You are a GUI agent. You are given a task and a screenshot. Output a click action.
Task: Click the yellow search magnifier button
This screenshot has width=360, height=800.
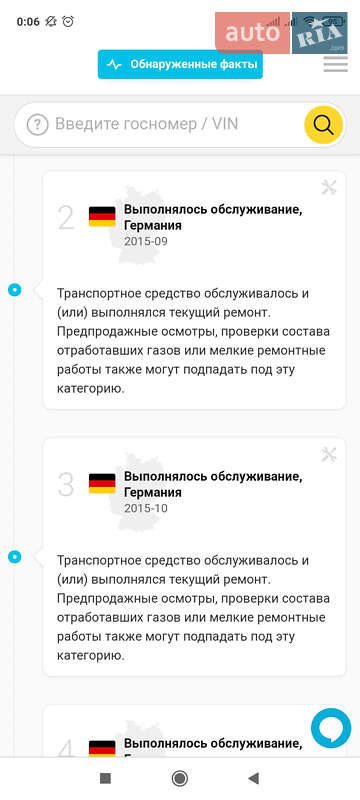tap(323, 124)
